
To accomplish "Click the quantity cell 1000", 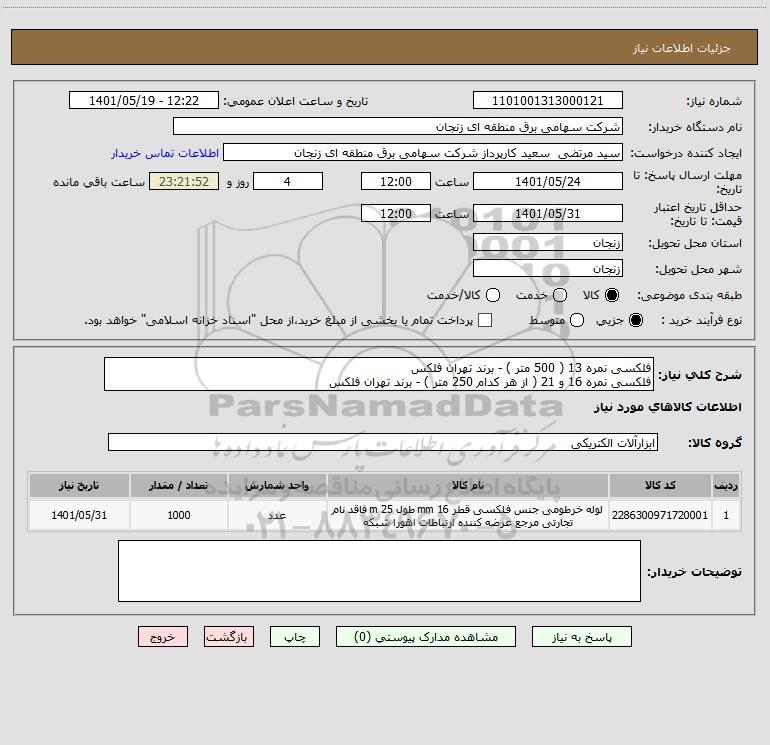I will [179, 515].
